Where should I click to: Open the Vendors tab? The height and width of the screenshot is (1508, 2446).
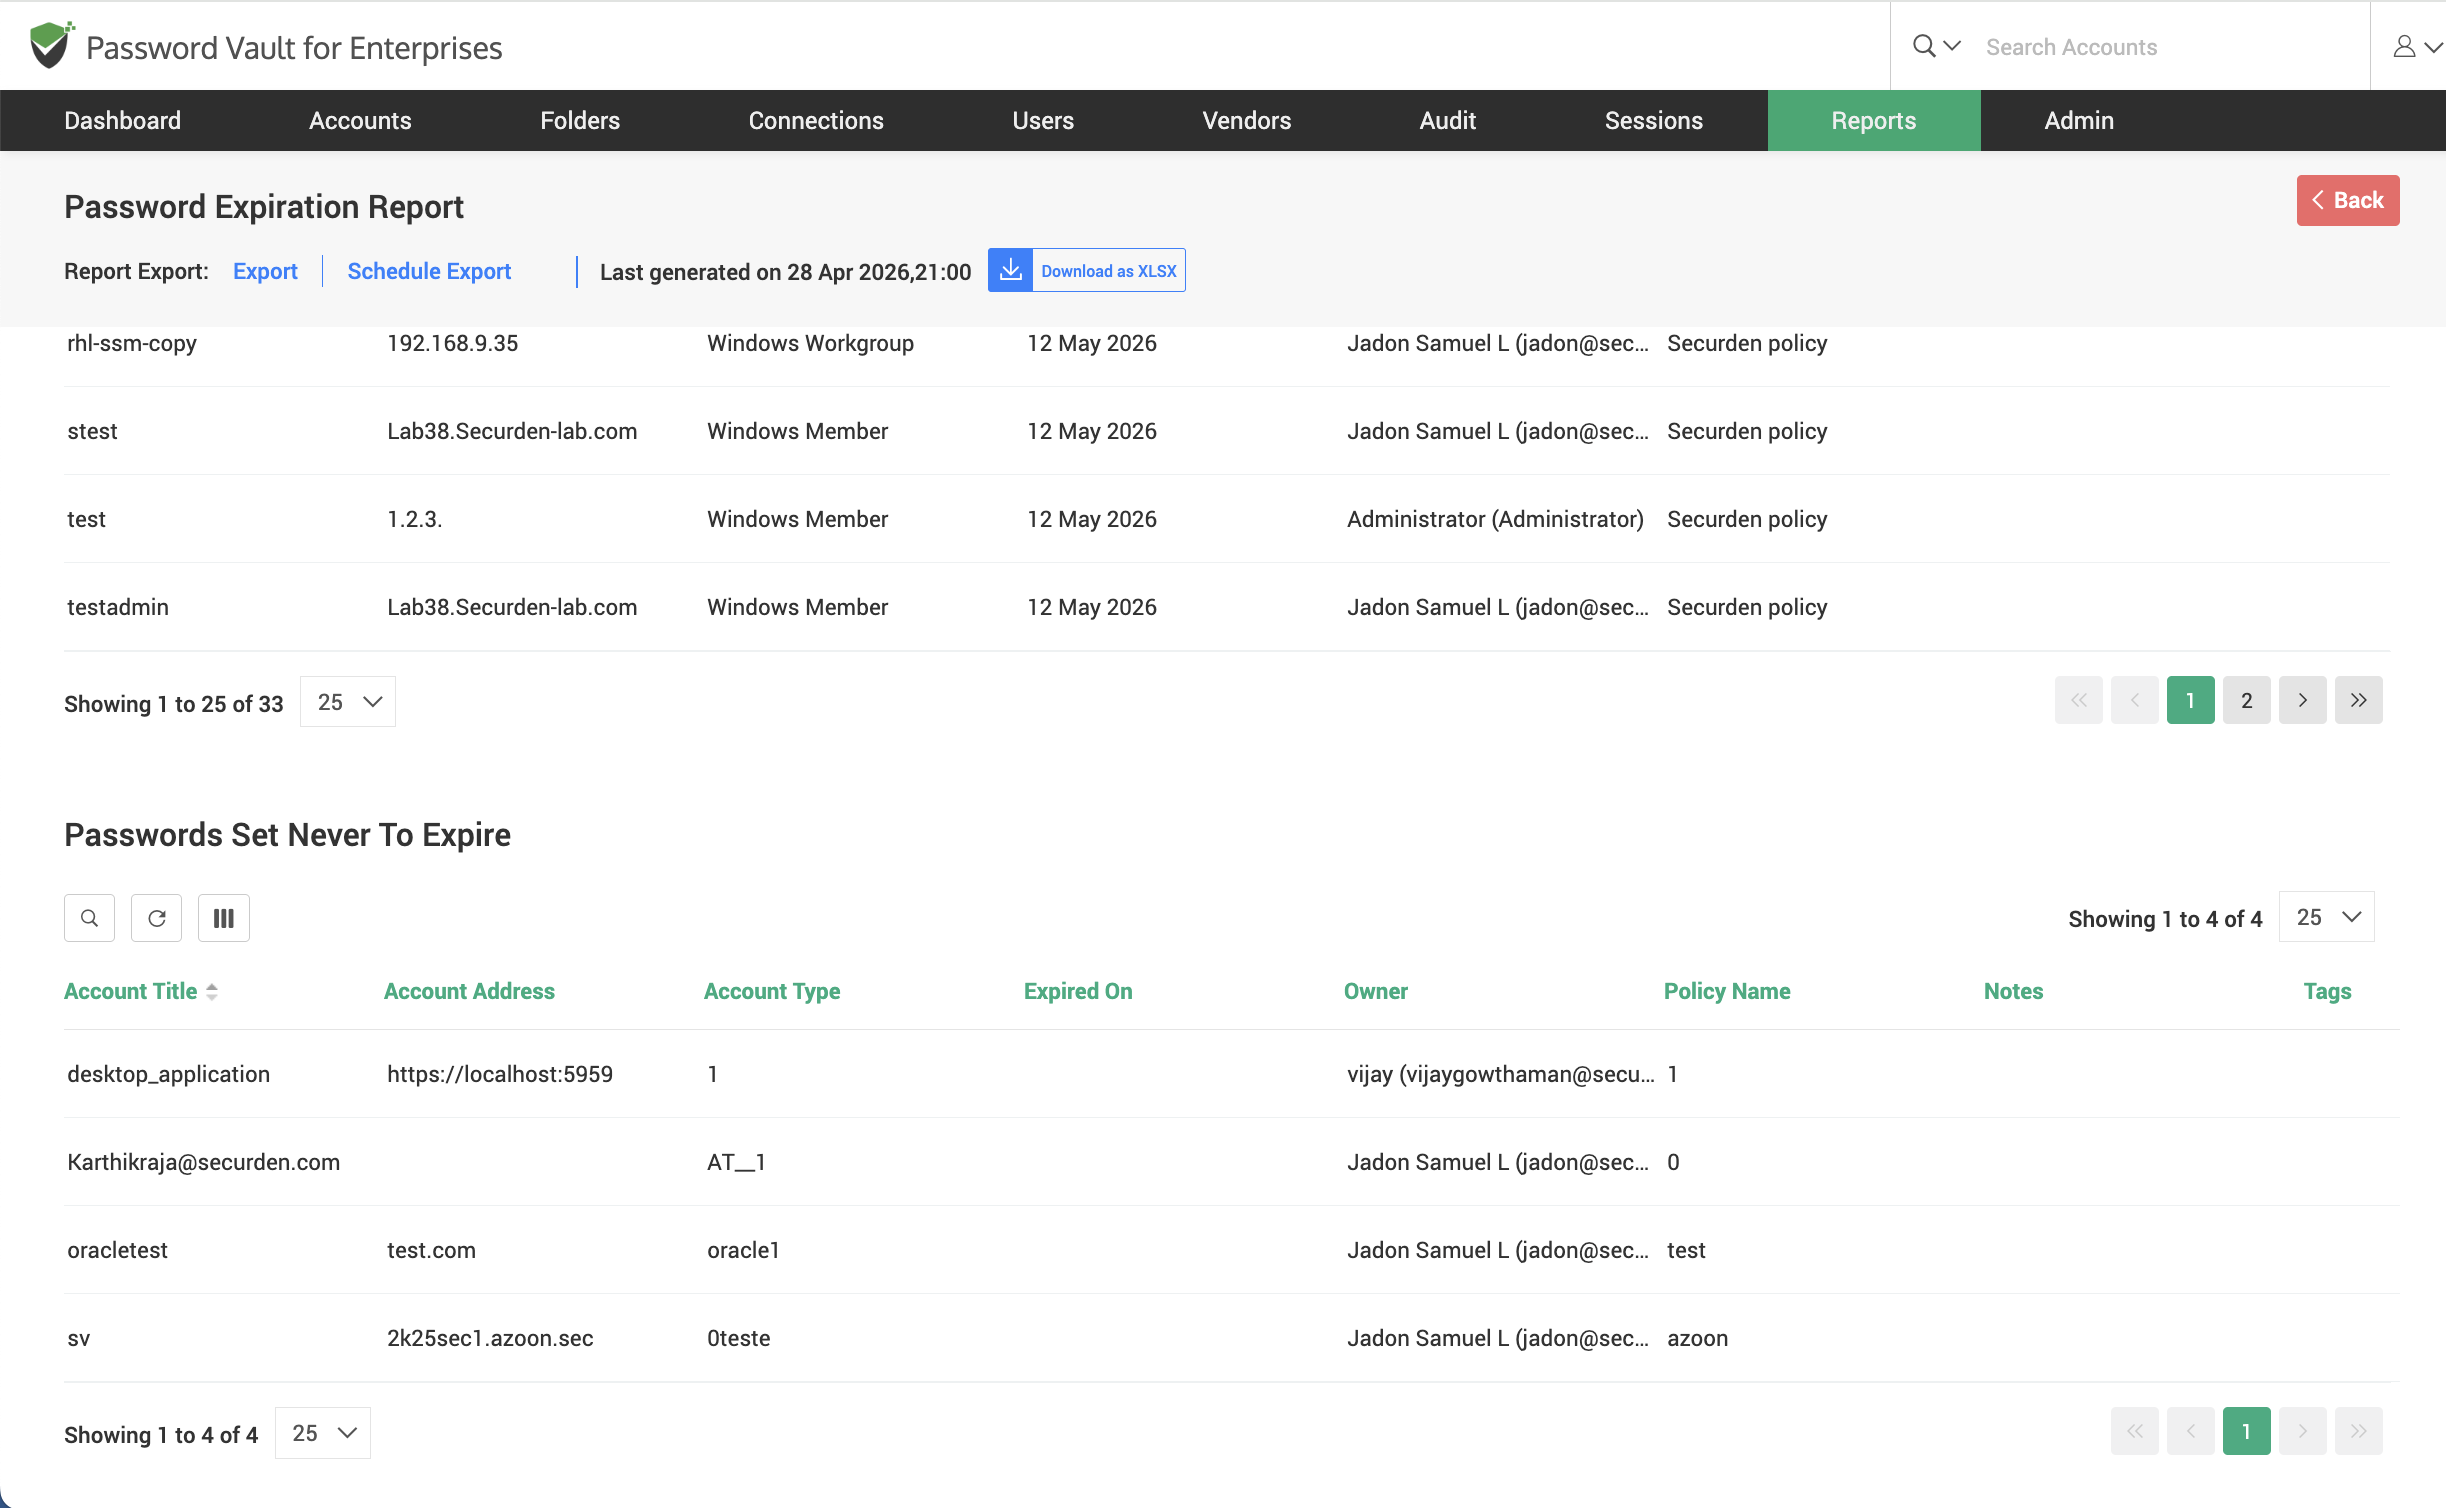click(1247, 120)
